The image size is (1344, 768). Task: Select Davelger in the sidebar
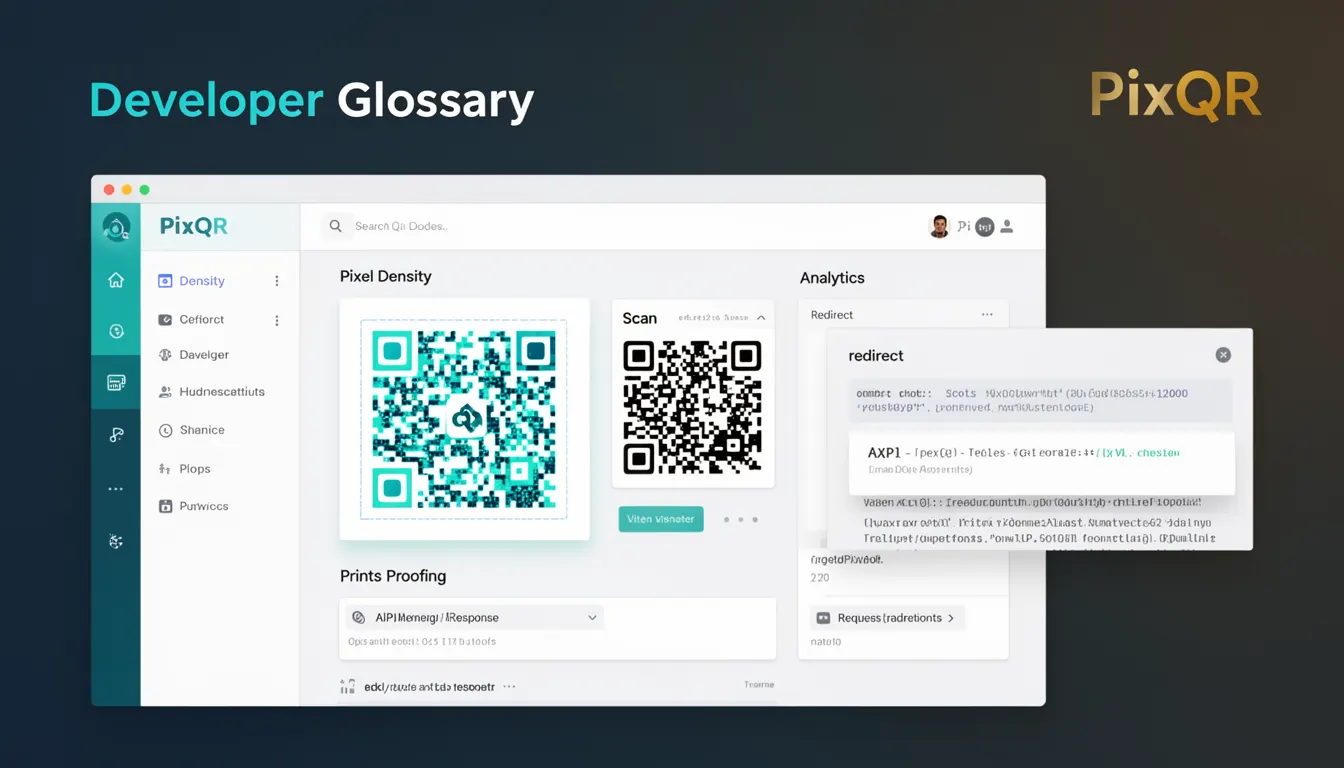click(x=194, y=355)
